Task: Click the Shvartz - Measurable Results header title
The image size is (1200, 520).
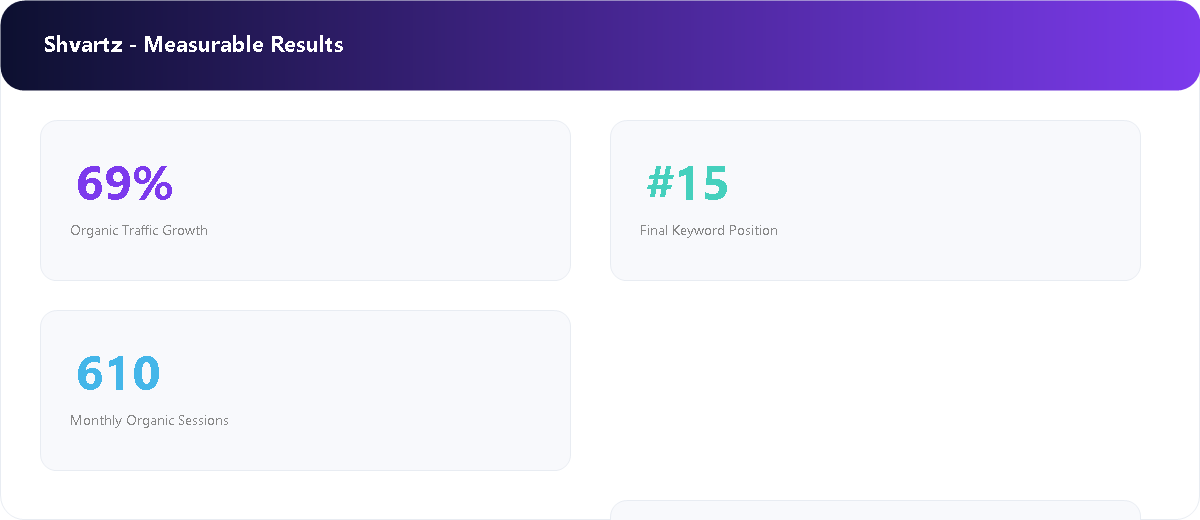Action: [194, 45]
